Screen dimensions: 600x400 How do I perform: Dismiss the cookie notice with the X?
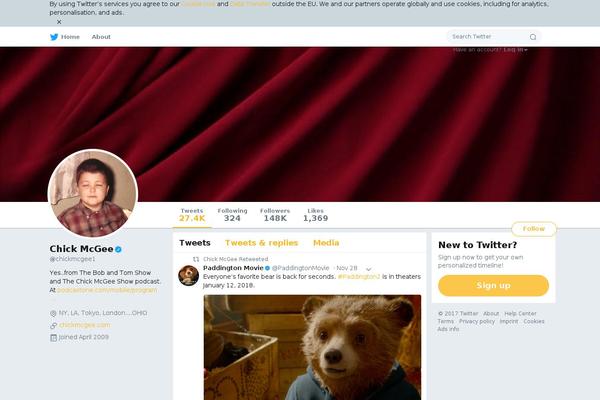point(59,22)
